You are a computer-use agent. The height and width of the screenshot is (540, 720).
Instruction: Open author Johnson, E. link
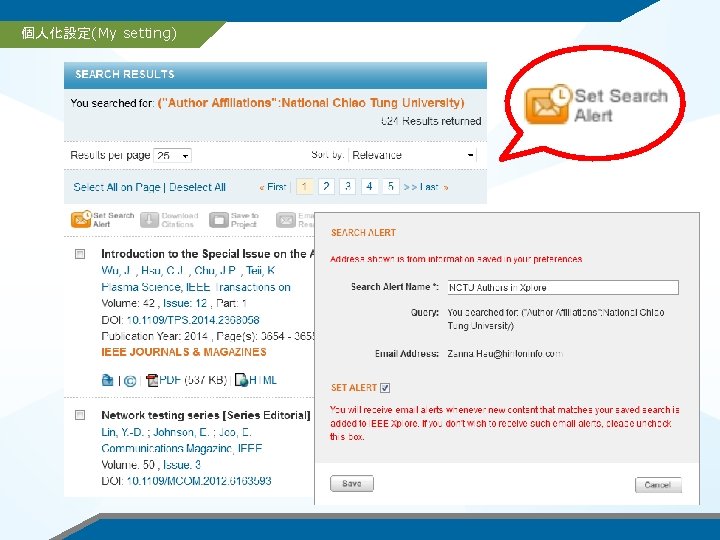[x=181, y=432]
